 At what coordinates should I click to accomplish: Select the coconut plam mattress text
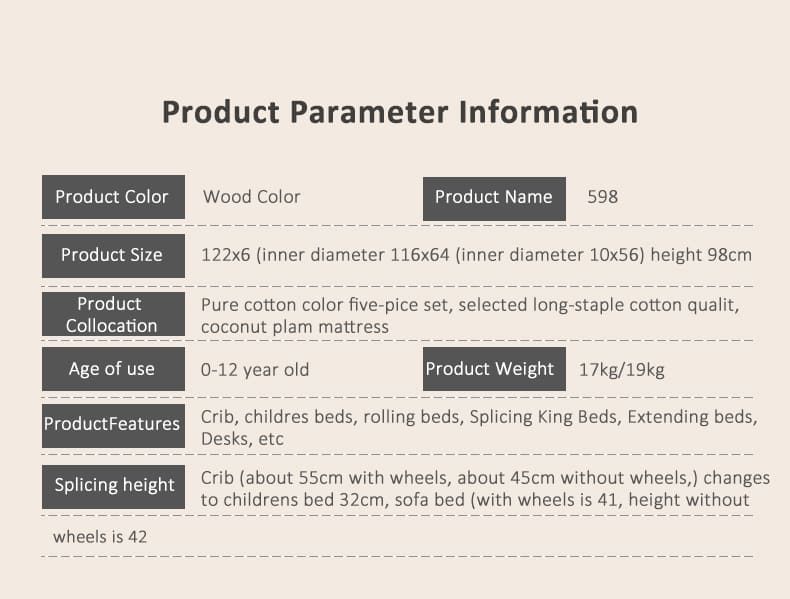click(295, 327)
